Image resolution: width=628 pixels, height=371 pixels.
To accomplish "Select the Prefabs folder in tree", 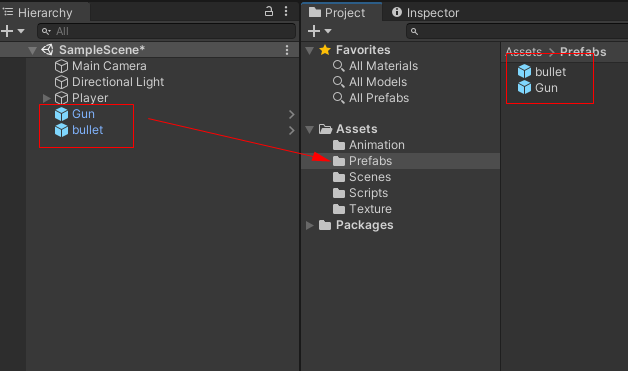I will click(370, 161).
